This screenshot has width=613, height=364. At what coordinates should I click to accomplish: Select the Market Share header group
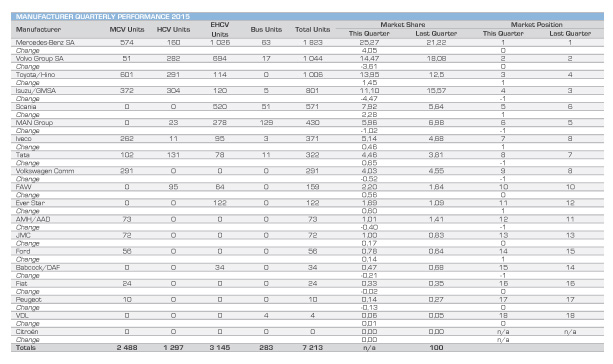coord(403,24)
